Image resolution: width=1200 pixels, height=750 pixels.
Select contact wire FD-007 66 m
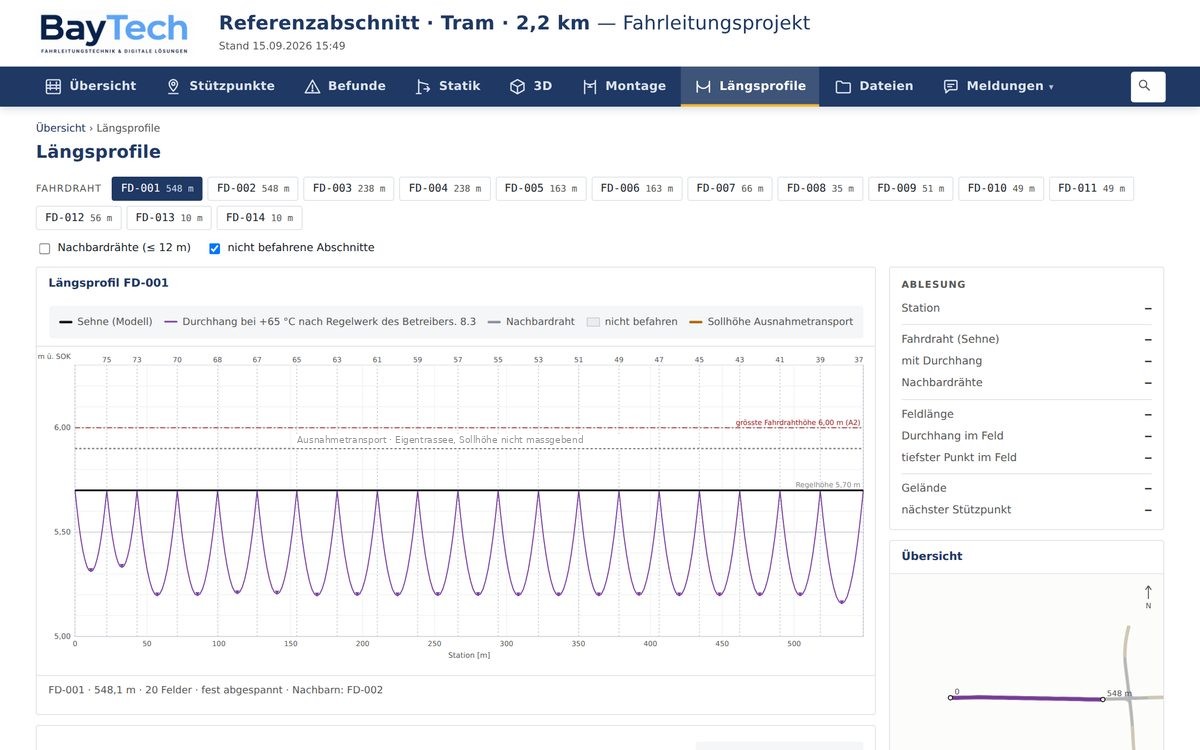tap(730, 188)
